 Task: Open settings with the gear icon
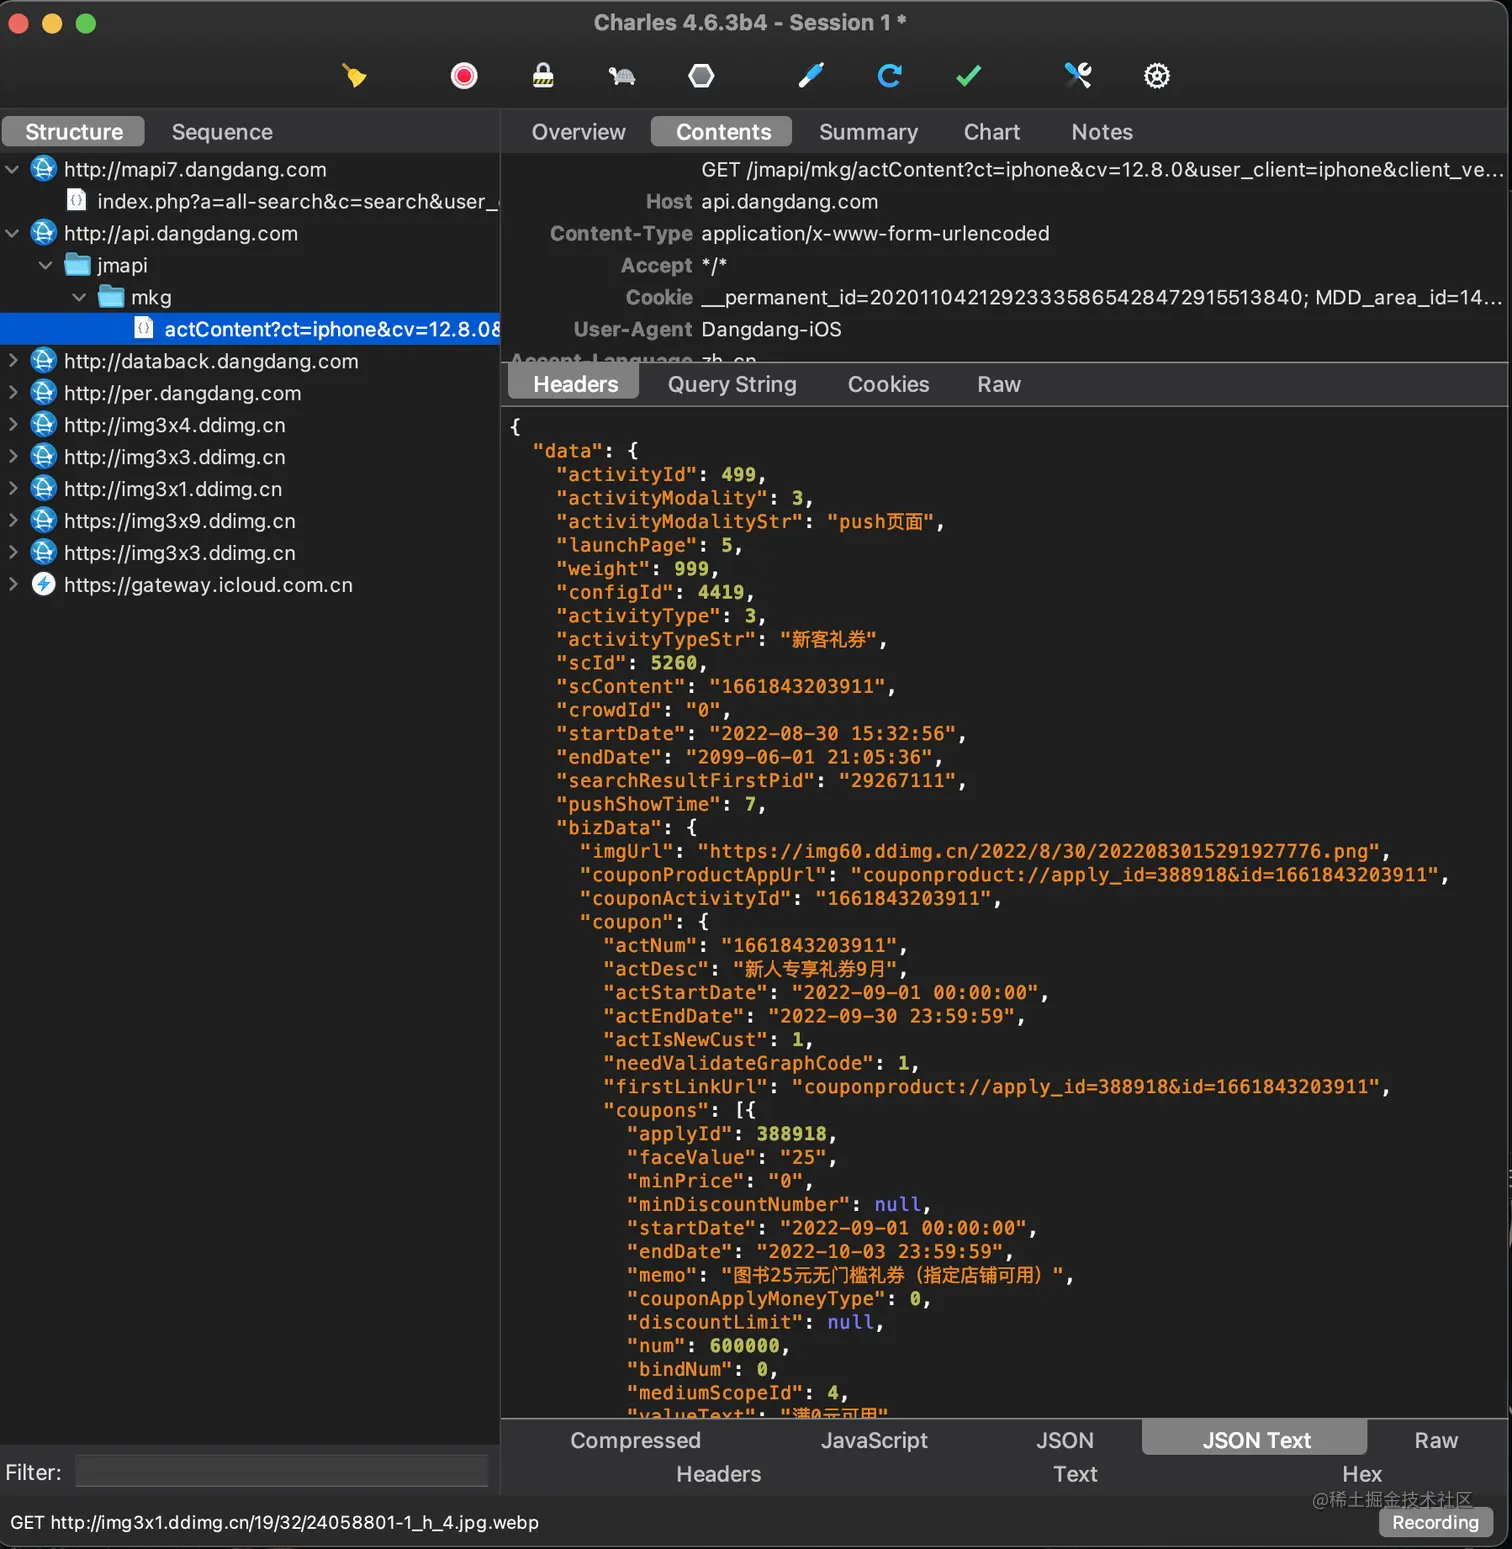click(1157, 76)
